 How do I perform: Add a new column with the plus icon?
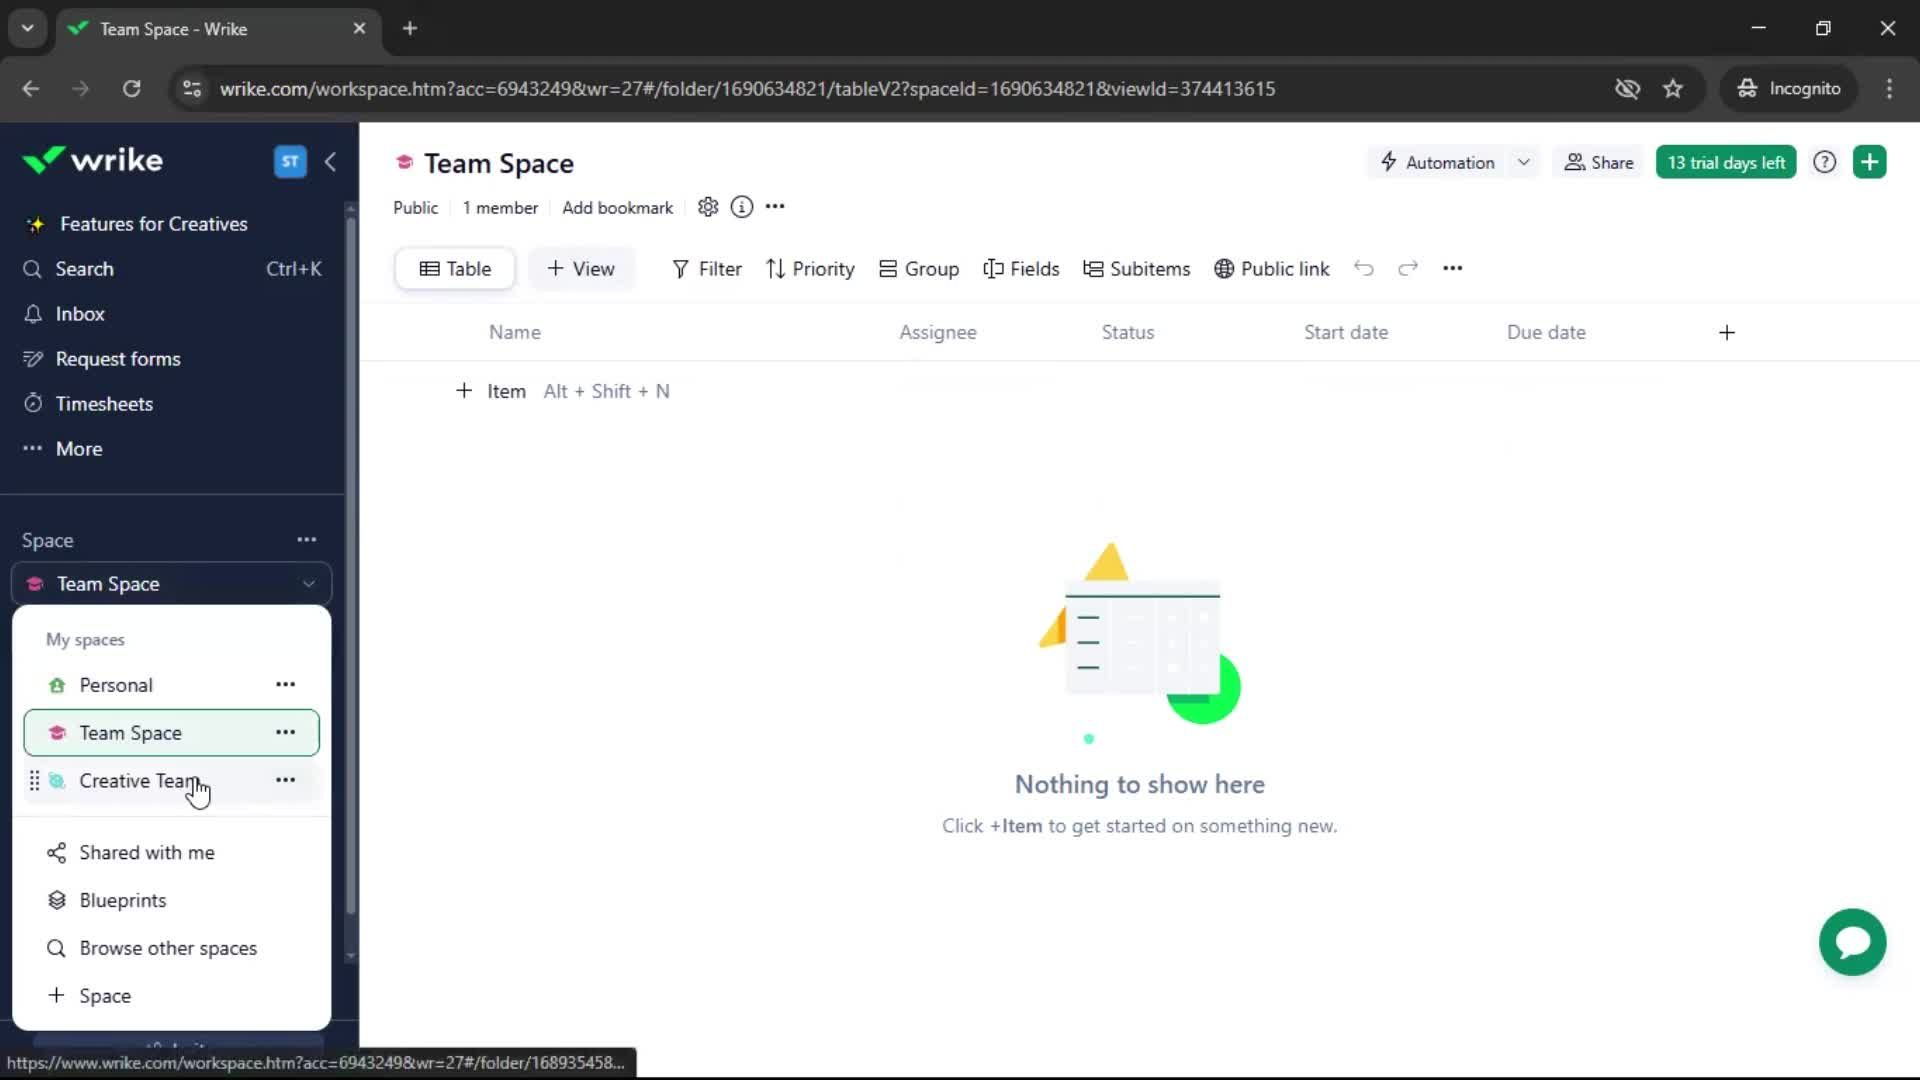tap(1727, 333)
